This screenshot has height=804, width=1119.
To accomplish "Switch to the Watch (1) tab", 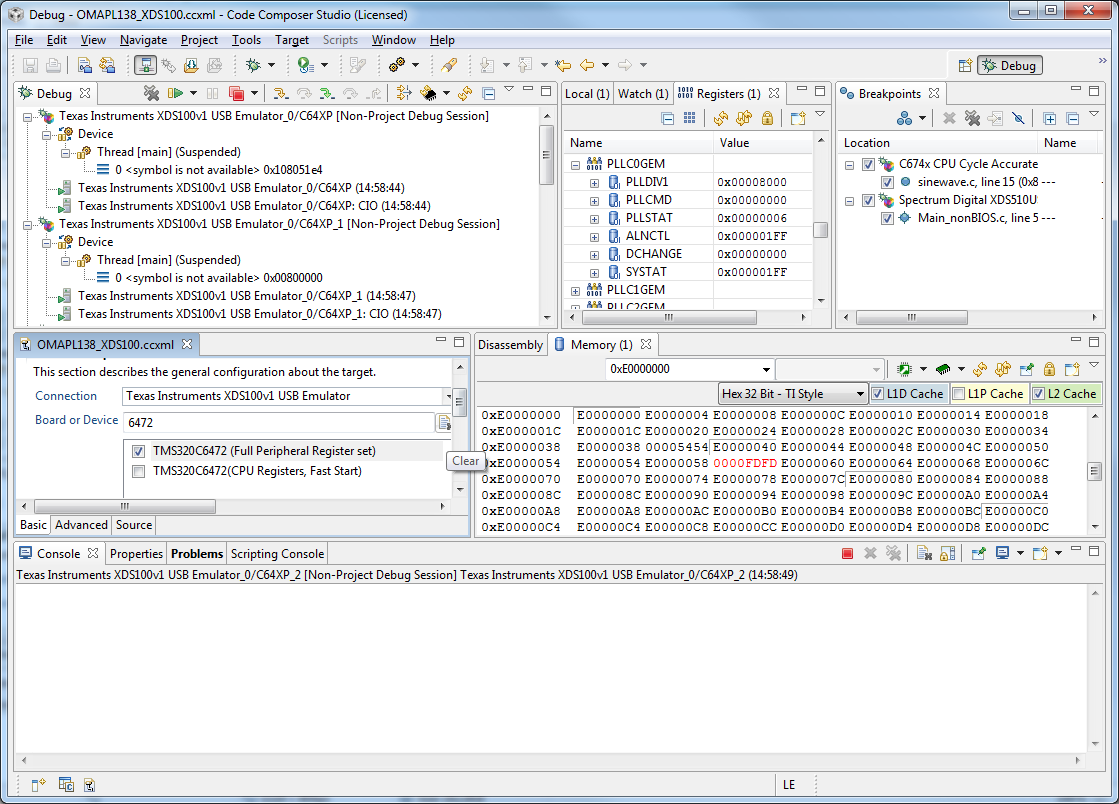I will (x=643, y=93).
